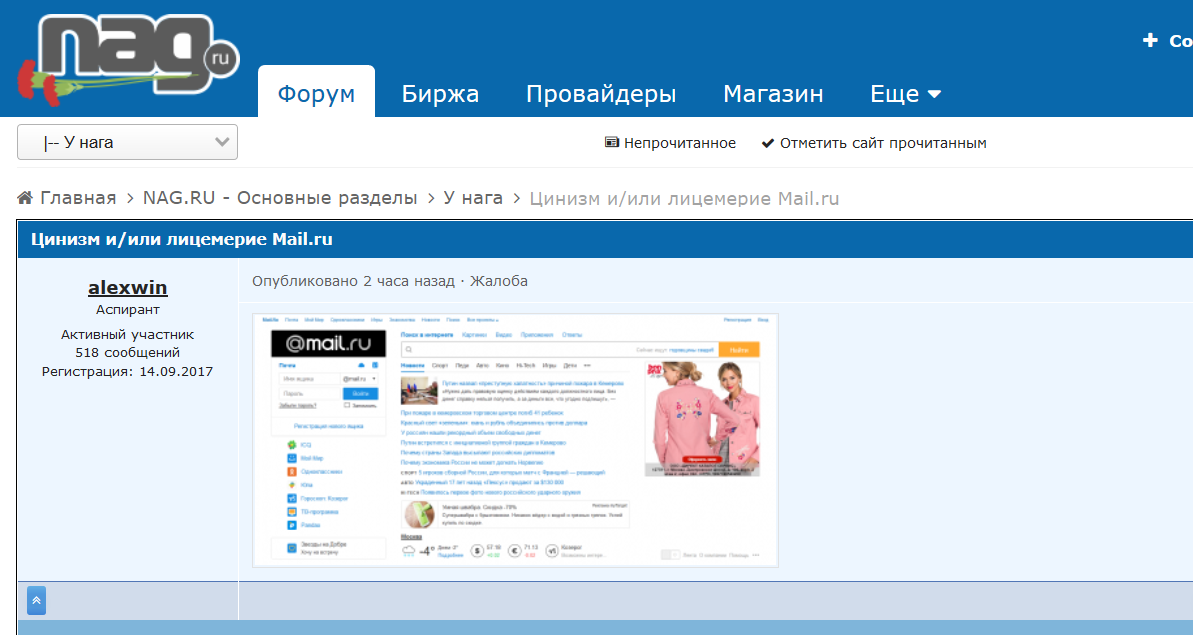Enlarge the Mail.ru screenshot thumbnail
The image size is (1193, 635).
515,440
